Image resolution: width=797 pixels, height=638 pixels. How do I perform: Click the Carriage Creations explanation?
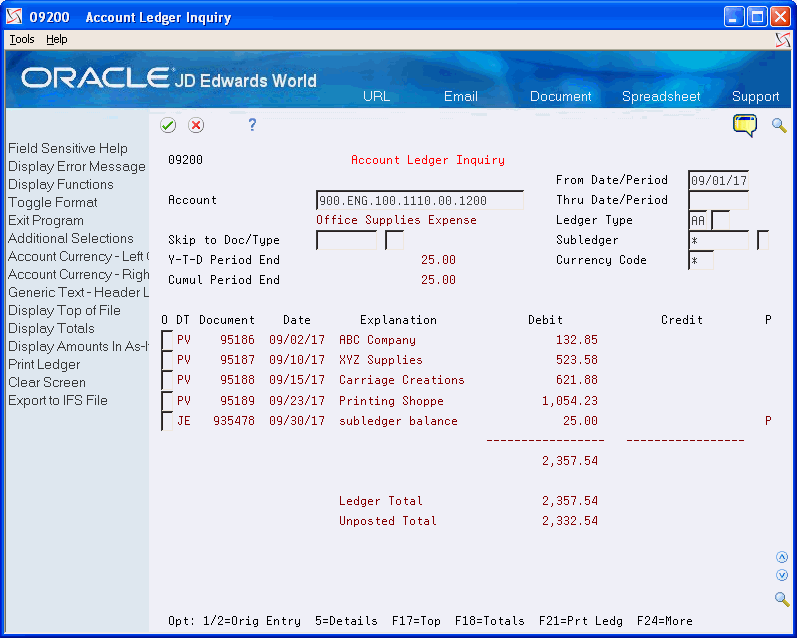click(402, 380)
